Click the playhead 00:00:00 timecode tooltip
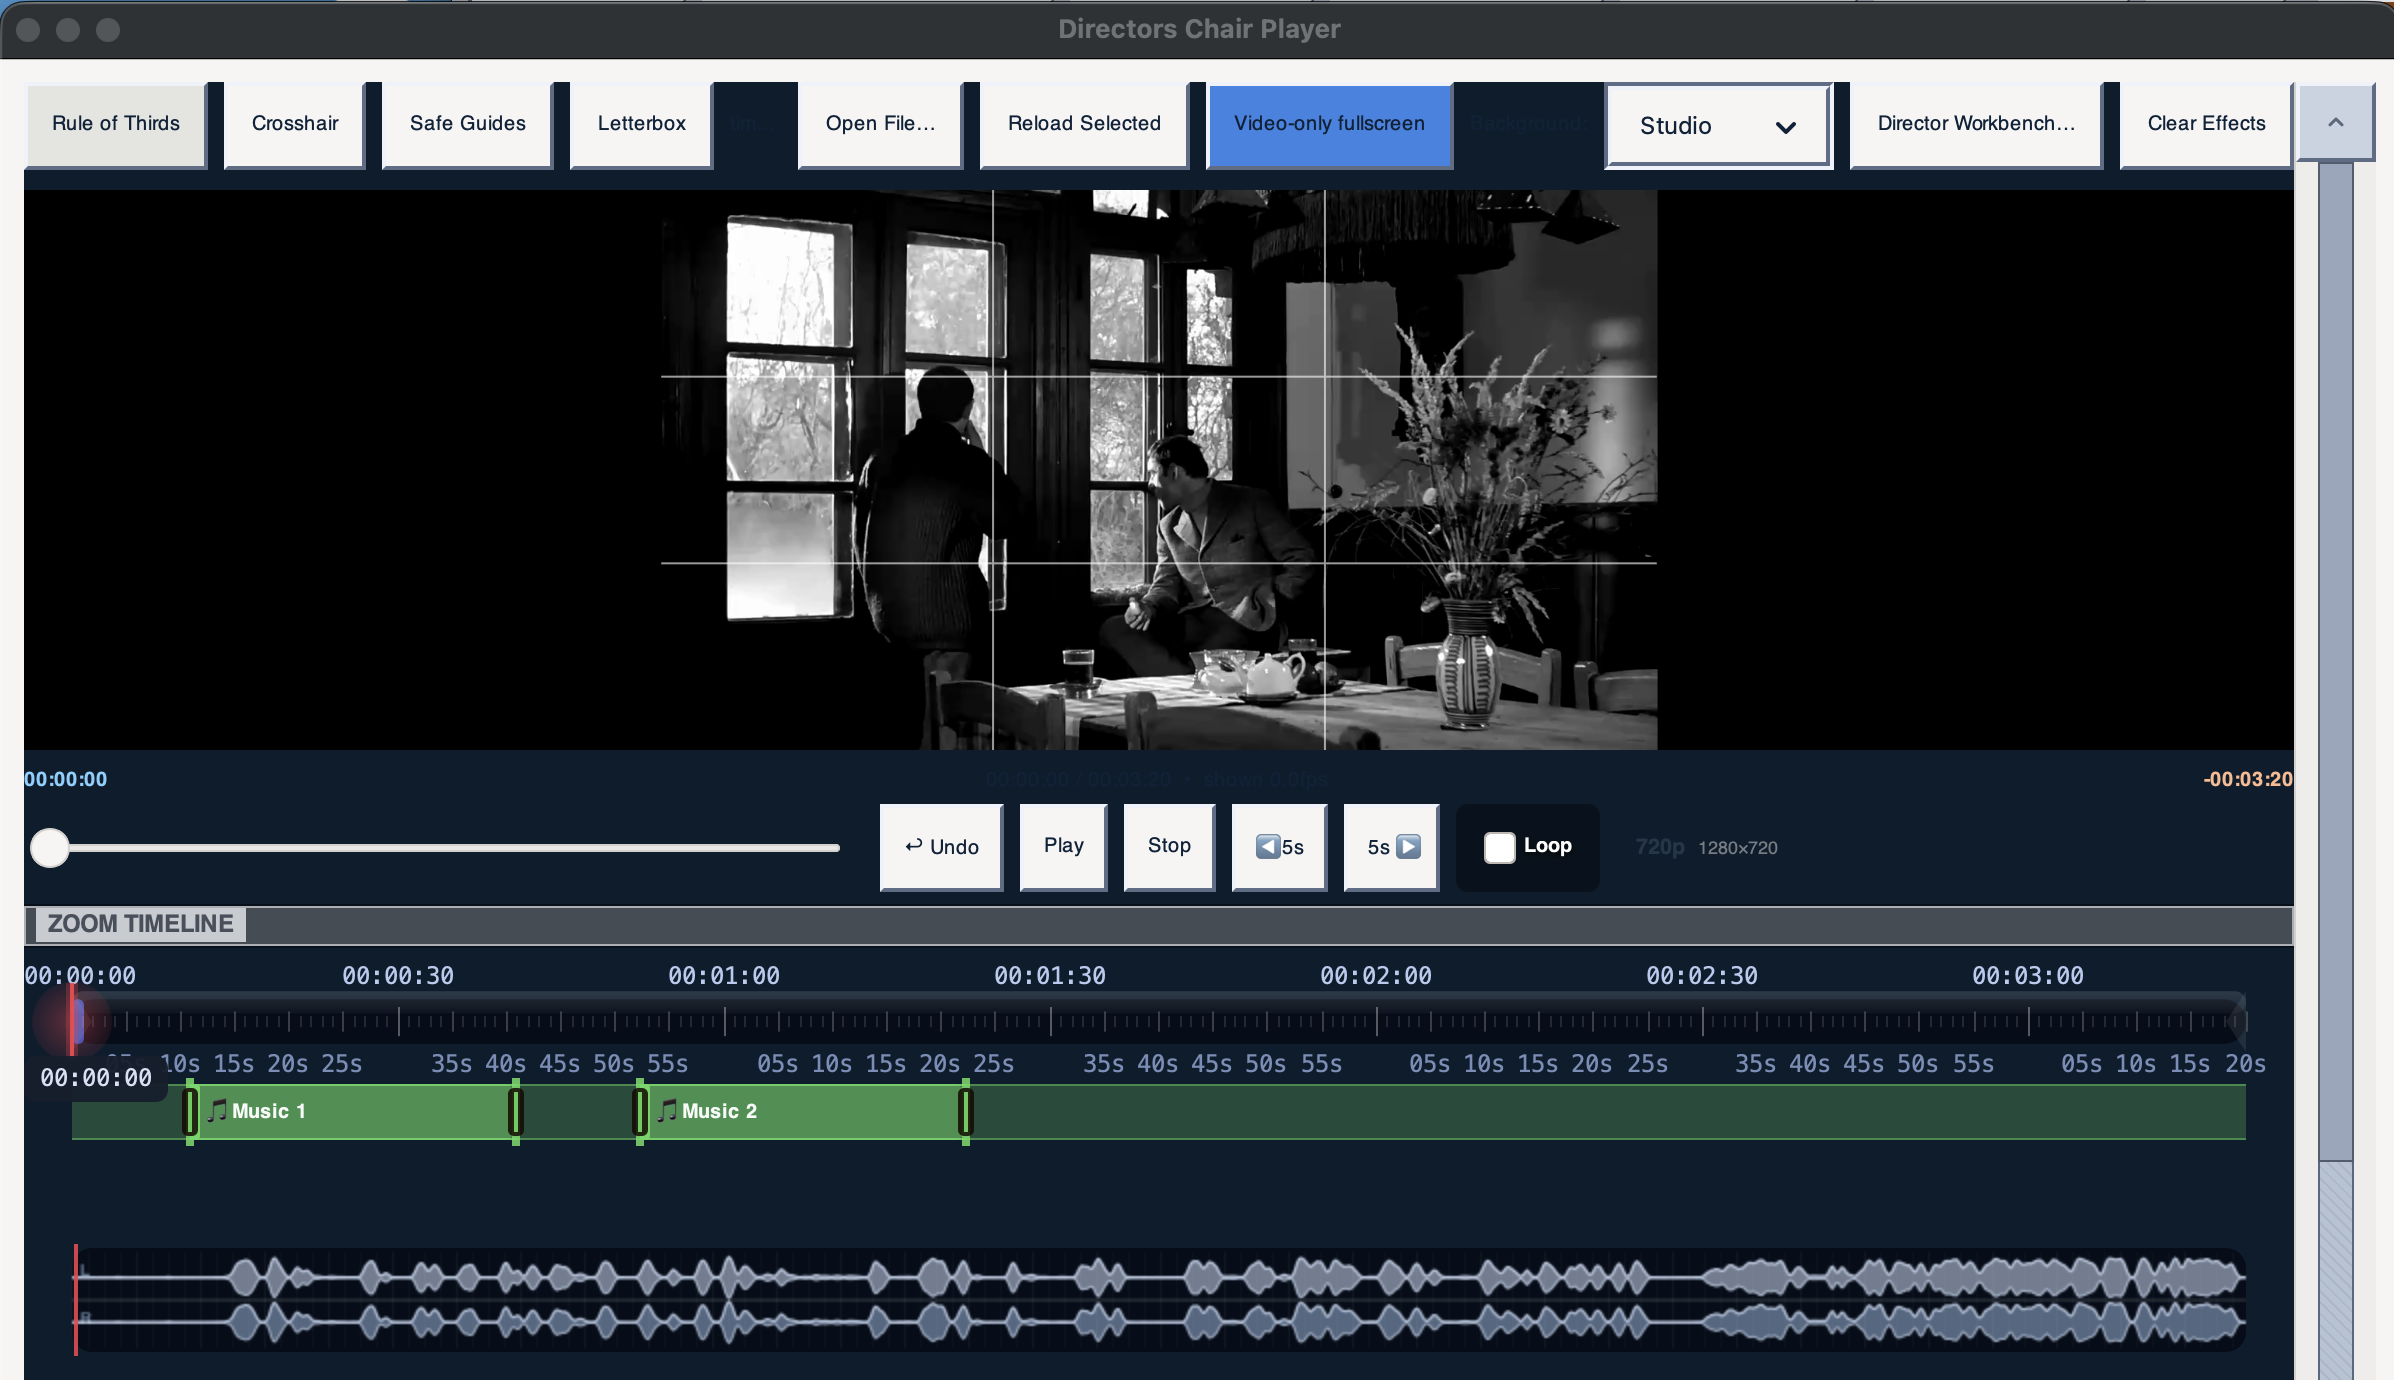The width and height of the screenshot is (2394, 1380). click(96, 1078)
